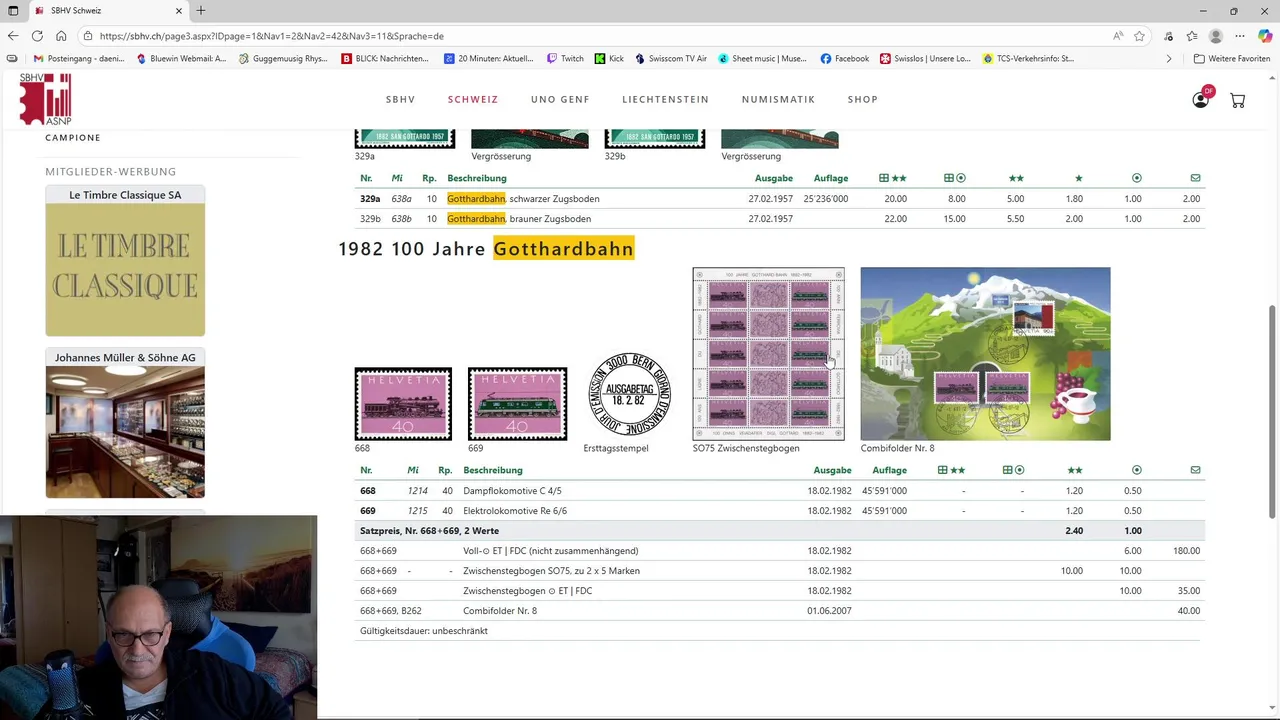This screenshot has width=1280, height=720.
Task: Add page to favorites star icon
Action: point(1139,36)
